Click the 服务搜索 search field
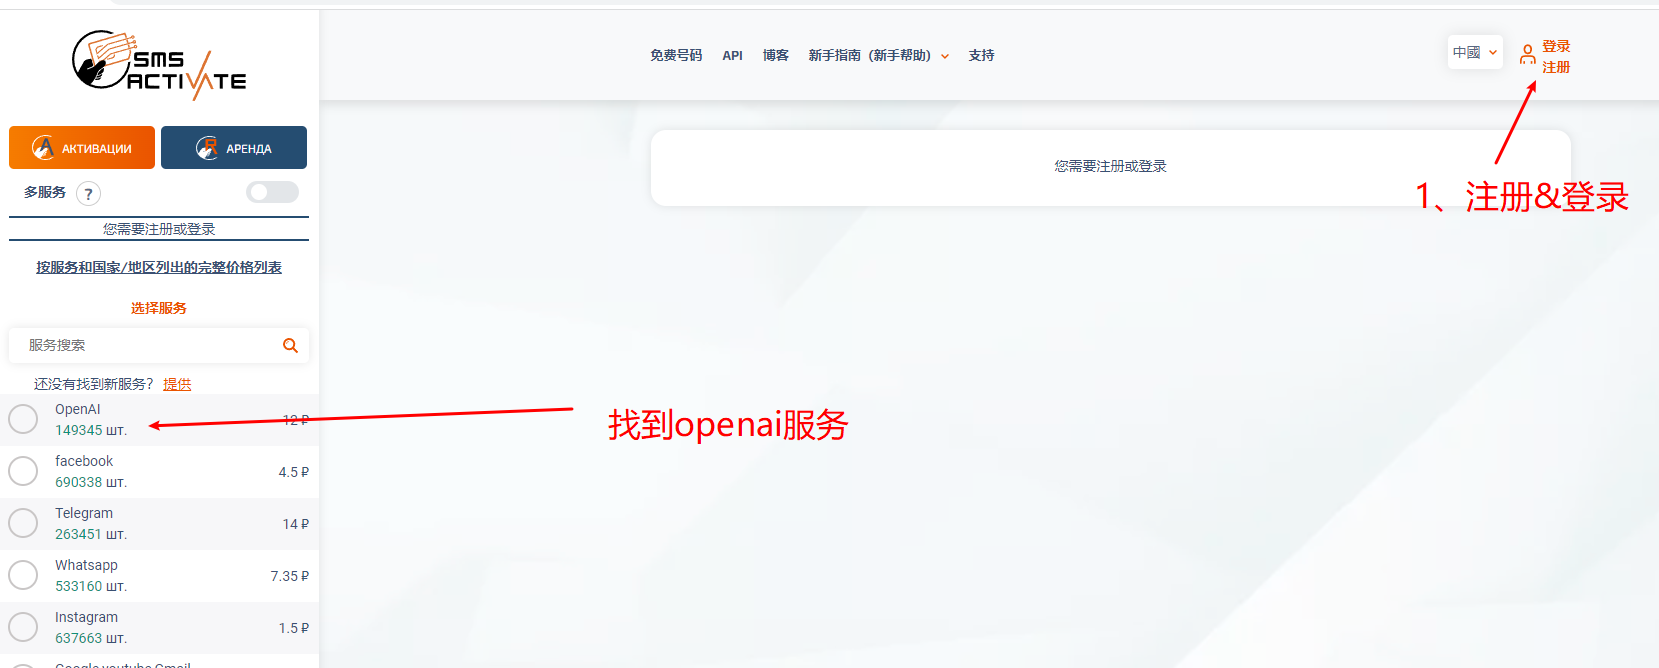The height and width of the screenshot is (668, 1659). coord(159,345)
